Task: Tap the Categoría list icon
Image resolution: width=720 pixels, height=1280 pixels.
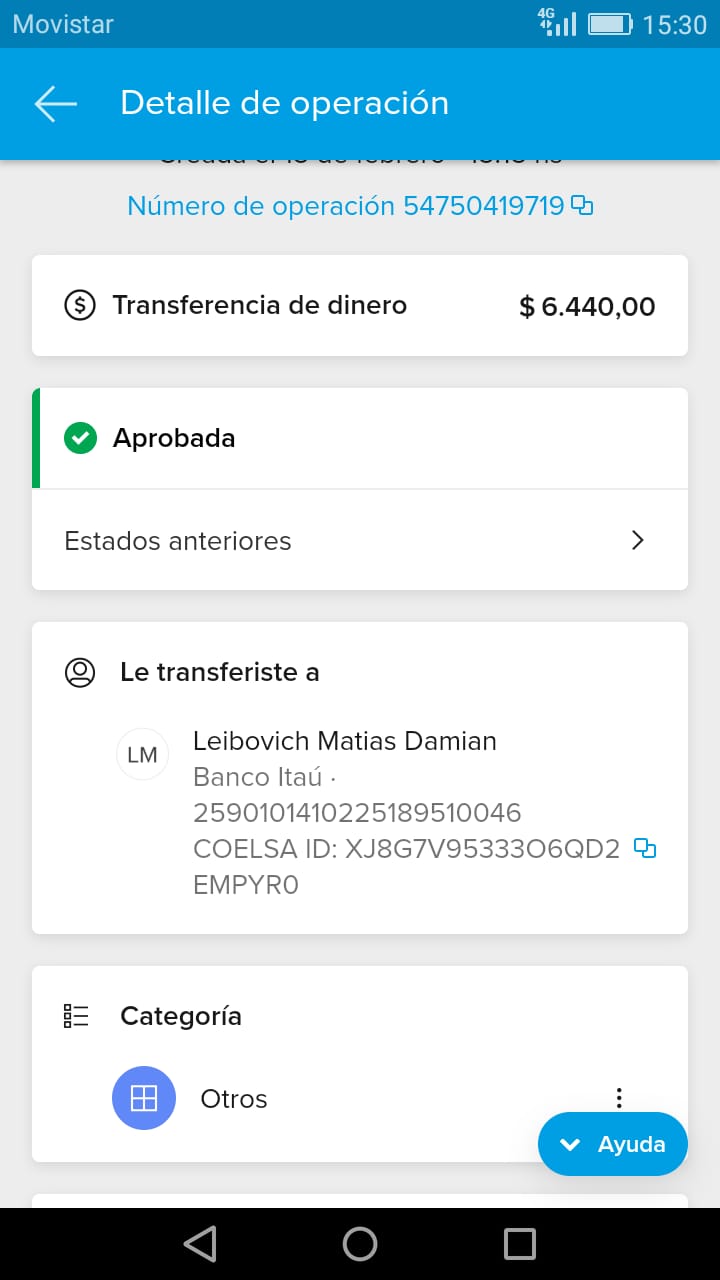Action: (76, 1016)
